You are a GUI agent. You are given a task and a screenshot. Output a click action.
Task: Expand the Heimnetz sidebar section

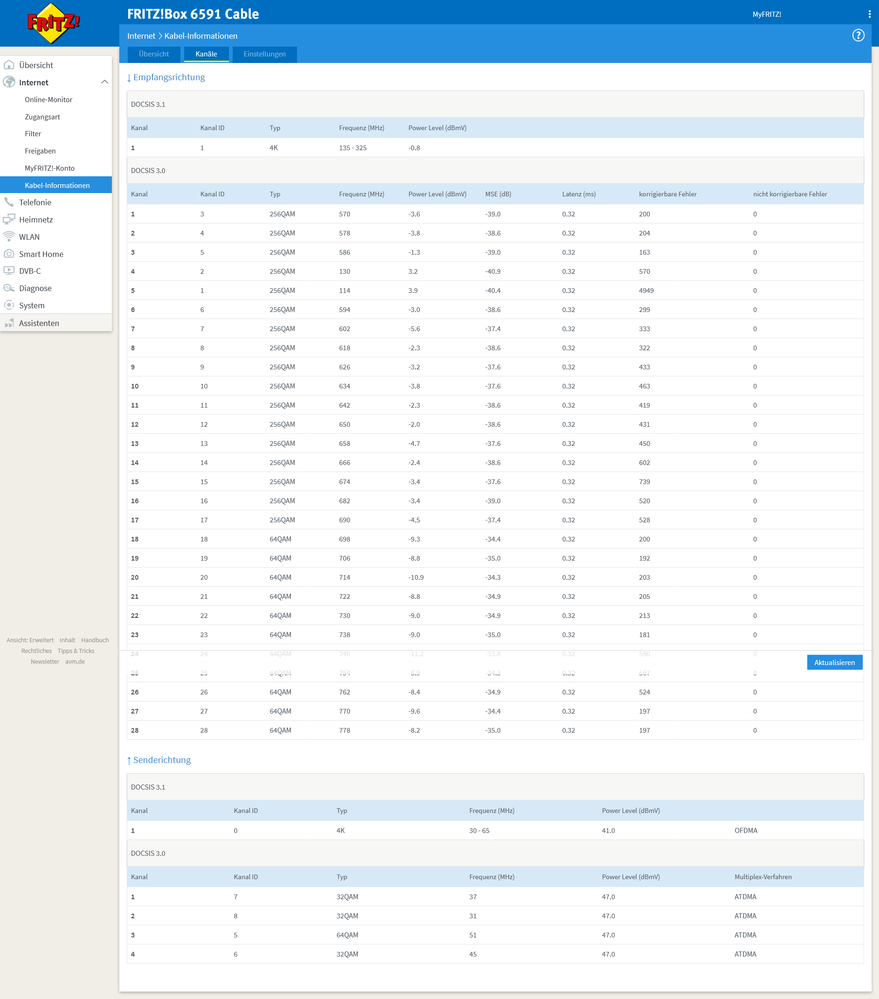pos(36,220)
